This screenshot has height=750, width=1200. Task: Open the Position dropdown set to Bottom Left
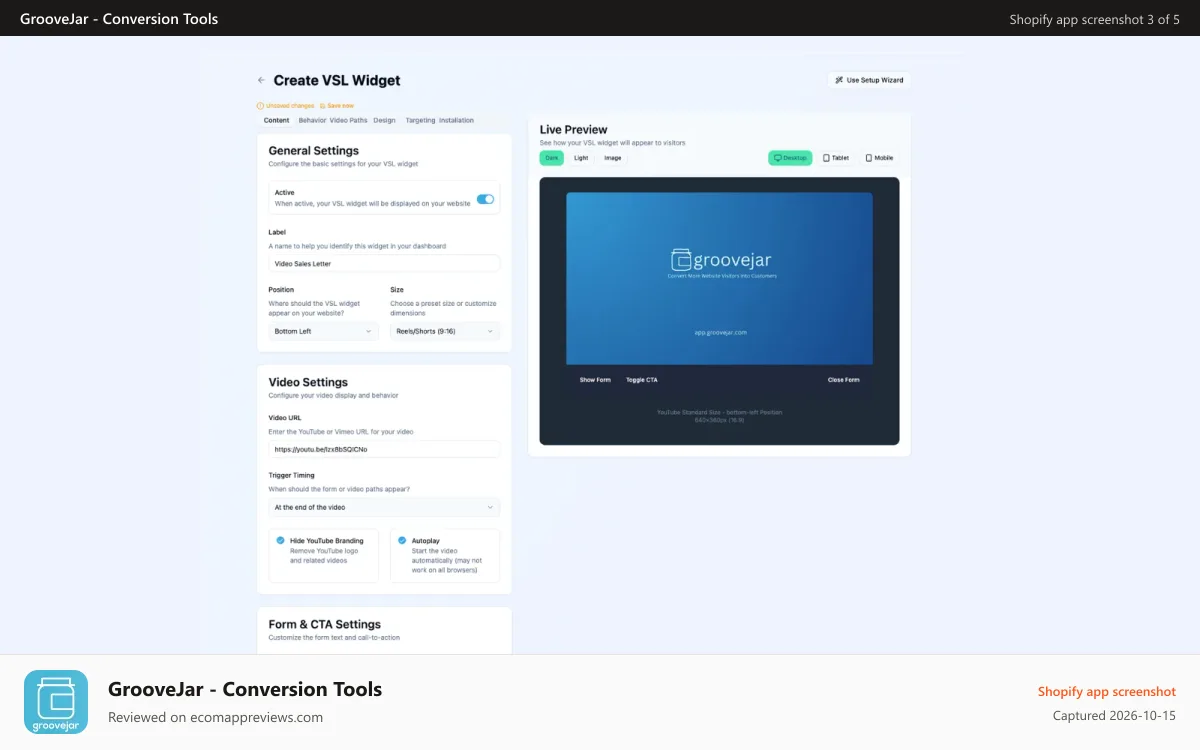[x=323, y=331]
